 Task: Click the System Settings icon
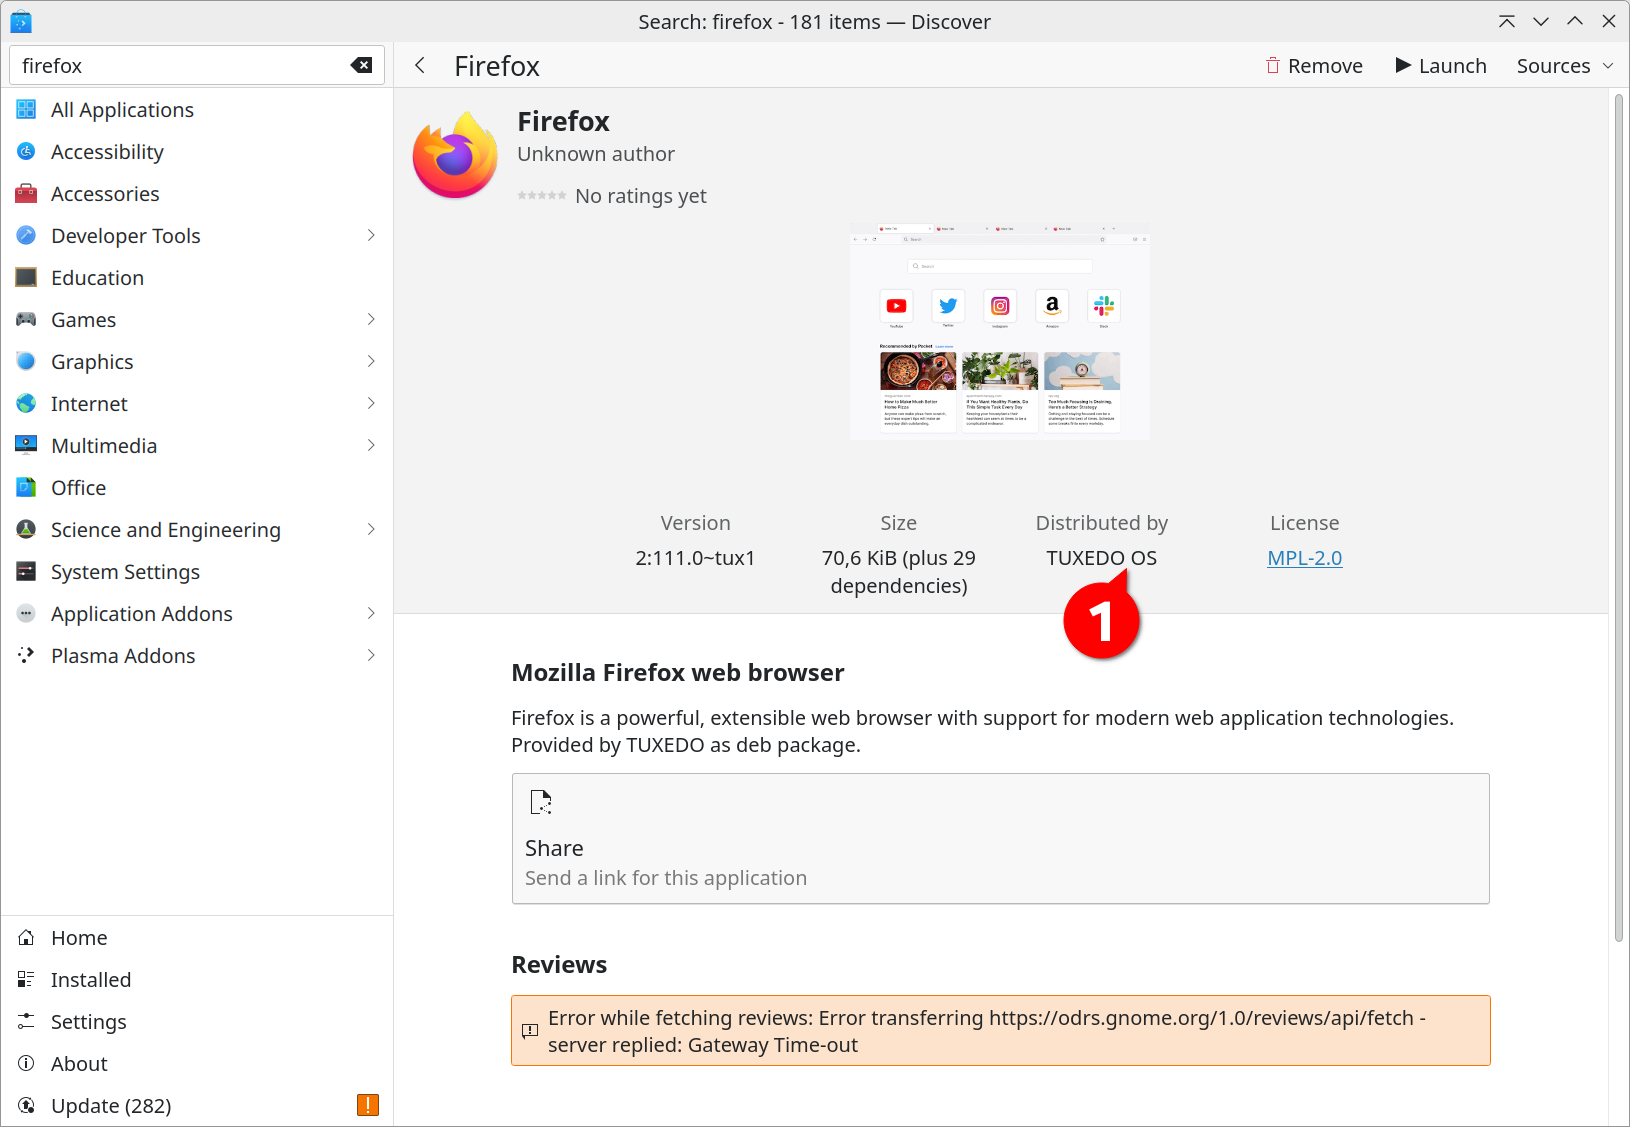click(26, 572)
